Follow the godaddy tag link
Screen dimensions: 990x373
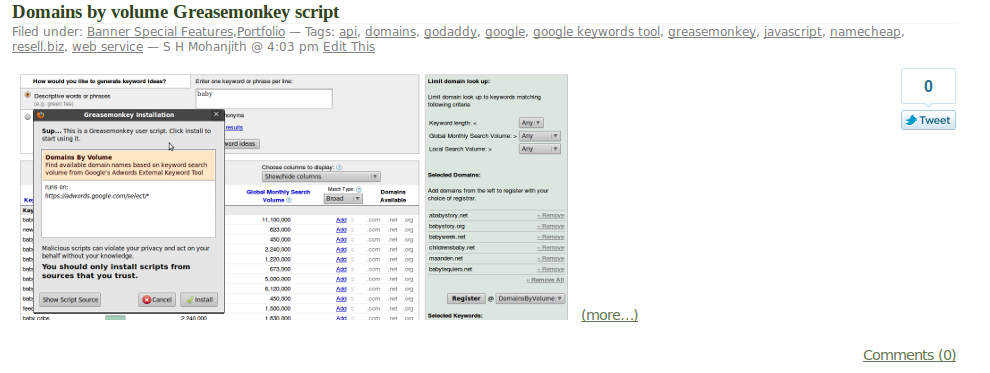point(450,32)
